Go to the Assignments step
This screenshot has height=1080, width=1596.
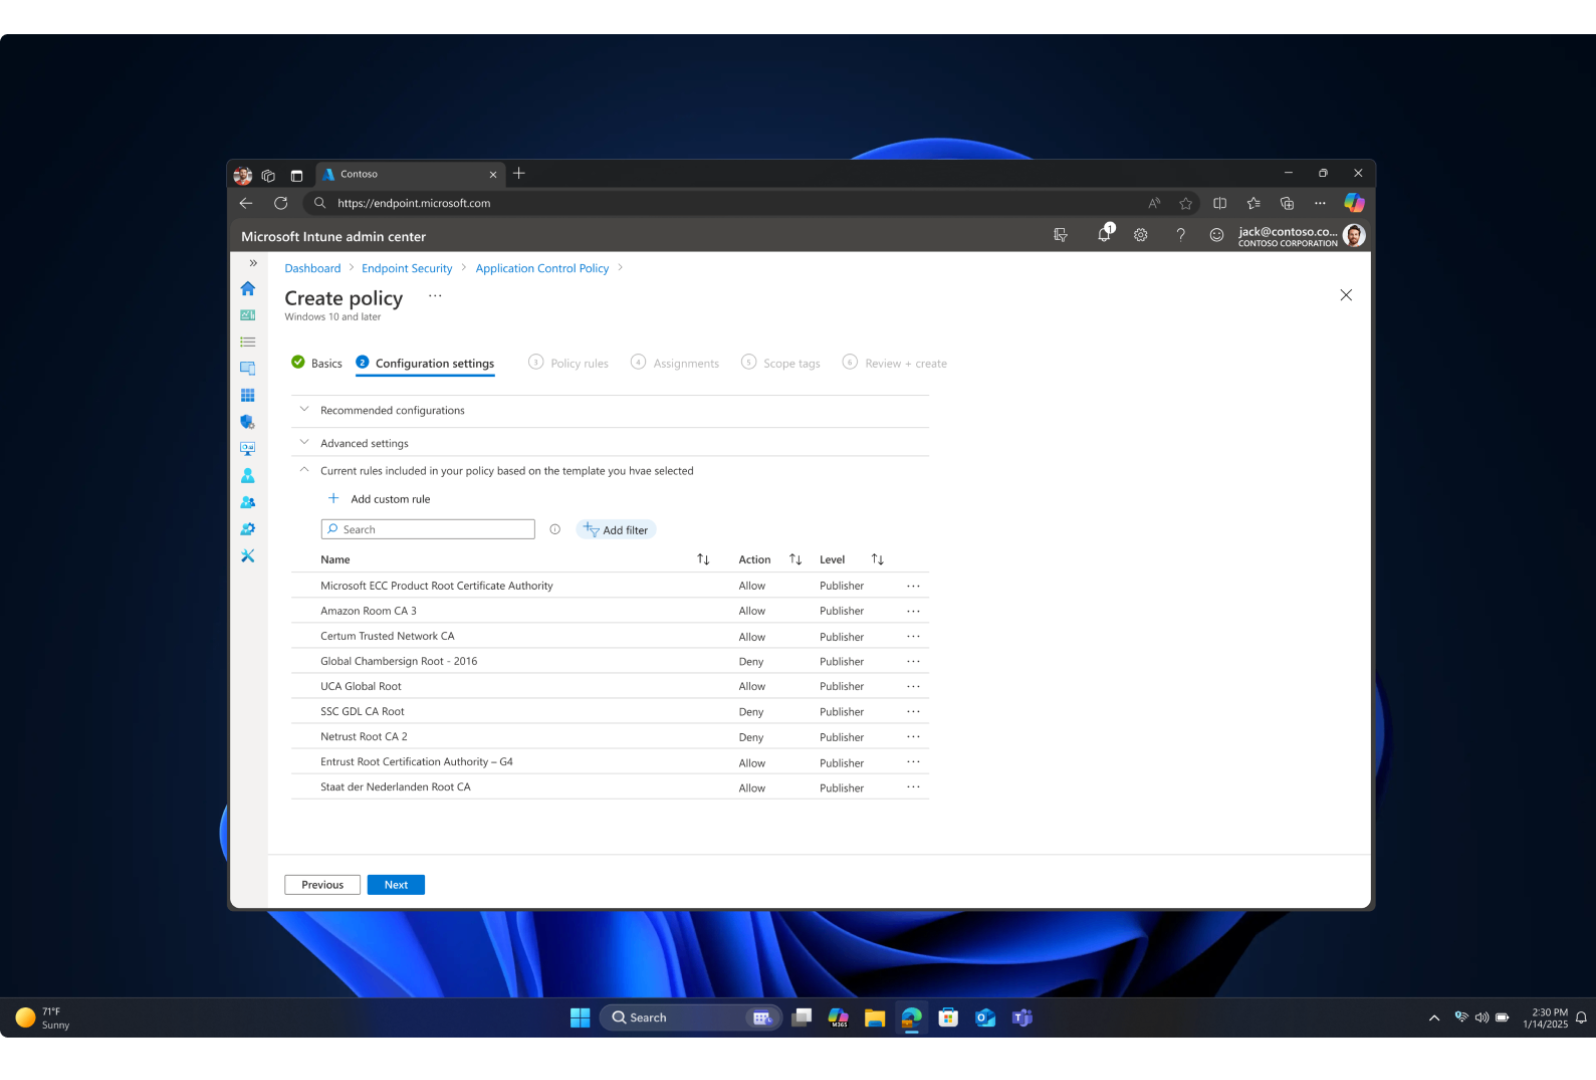click(674, 363)
